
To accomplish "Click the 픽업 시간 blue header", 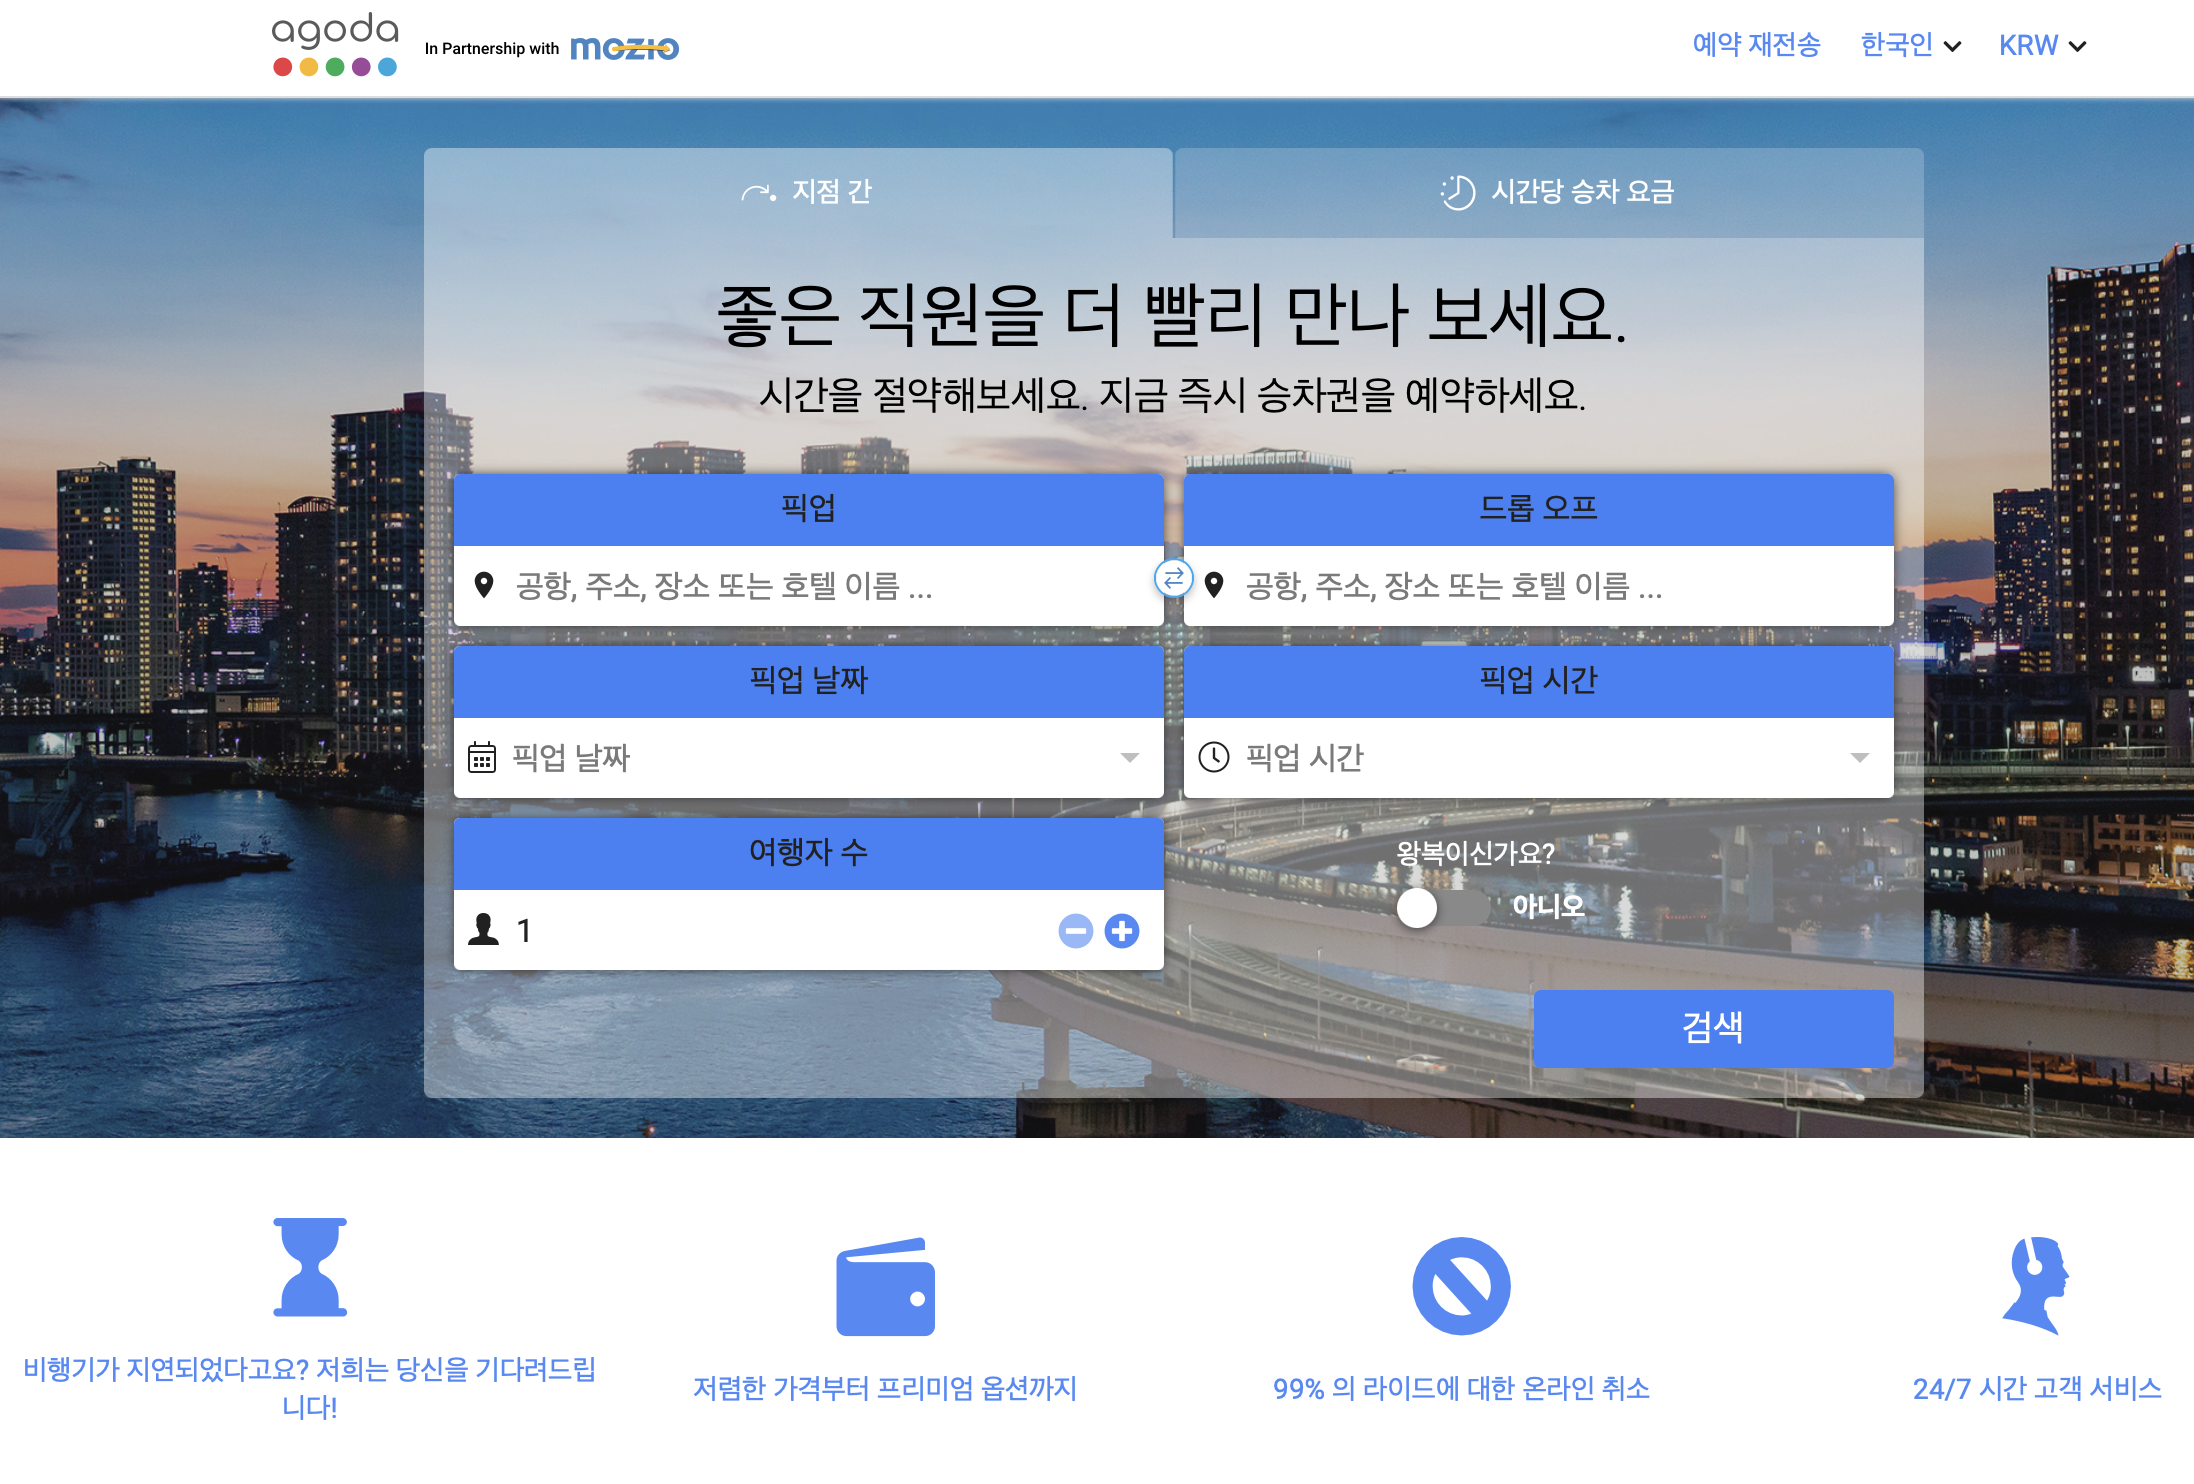I will point(1539,681).
